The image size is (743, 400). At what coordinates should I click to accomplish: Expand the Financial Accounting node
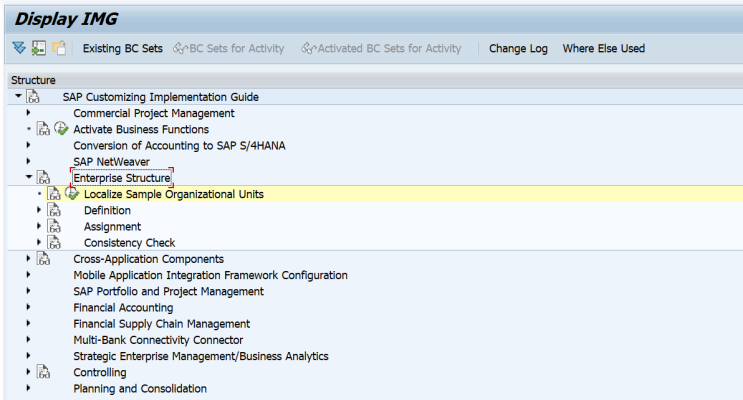pyautogui.click(x=28, y=307)
